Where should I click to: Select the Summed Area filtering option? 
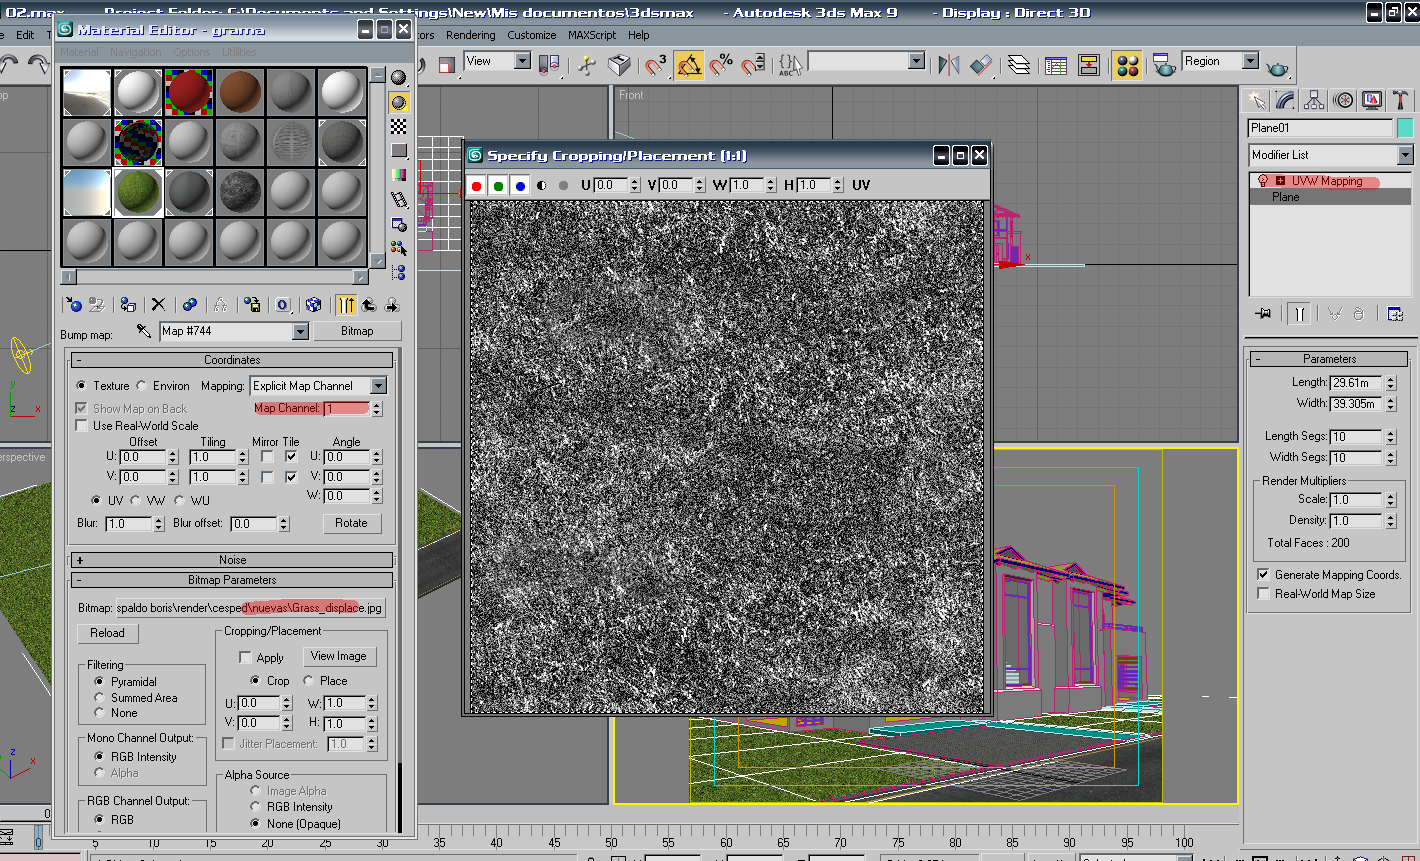point(99,698)
